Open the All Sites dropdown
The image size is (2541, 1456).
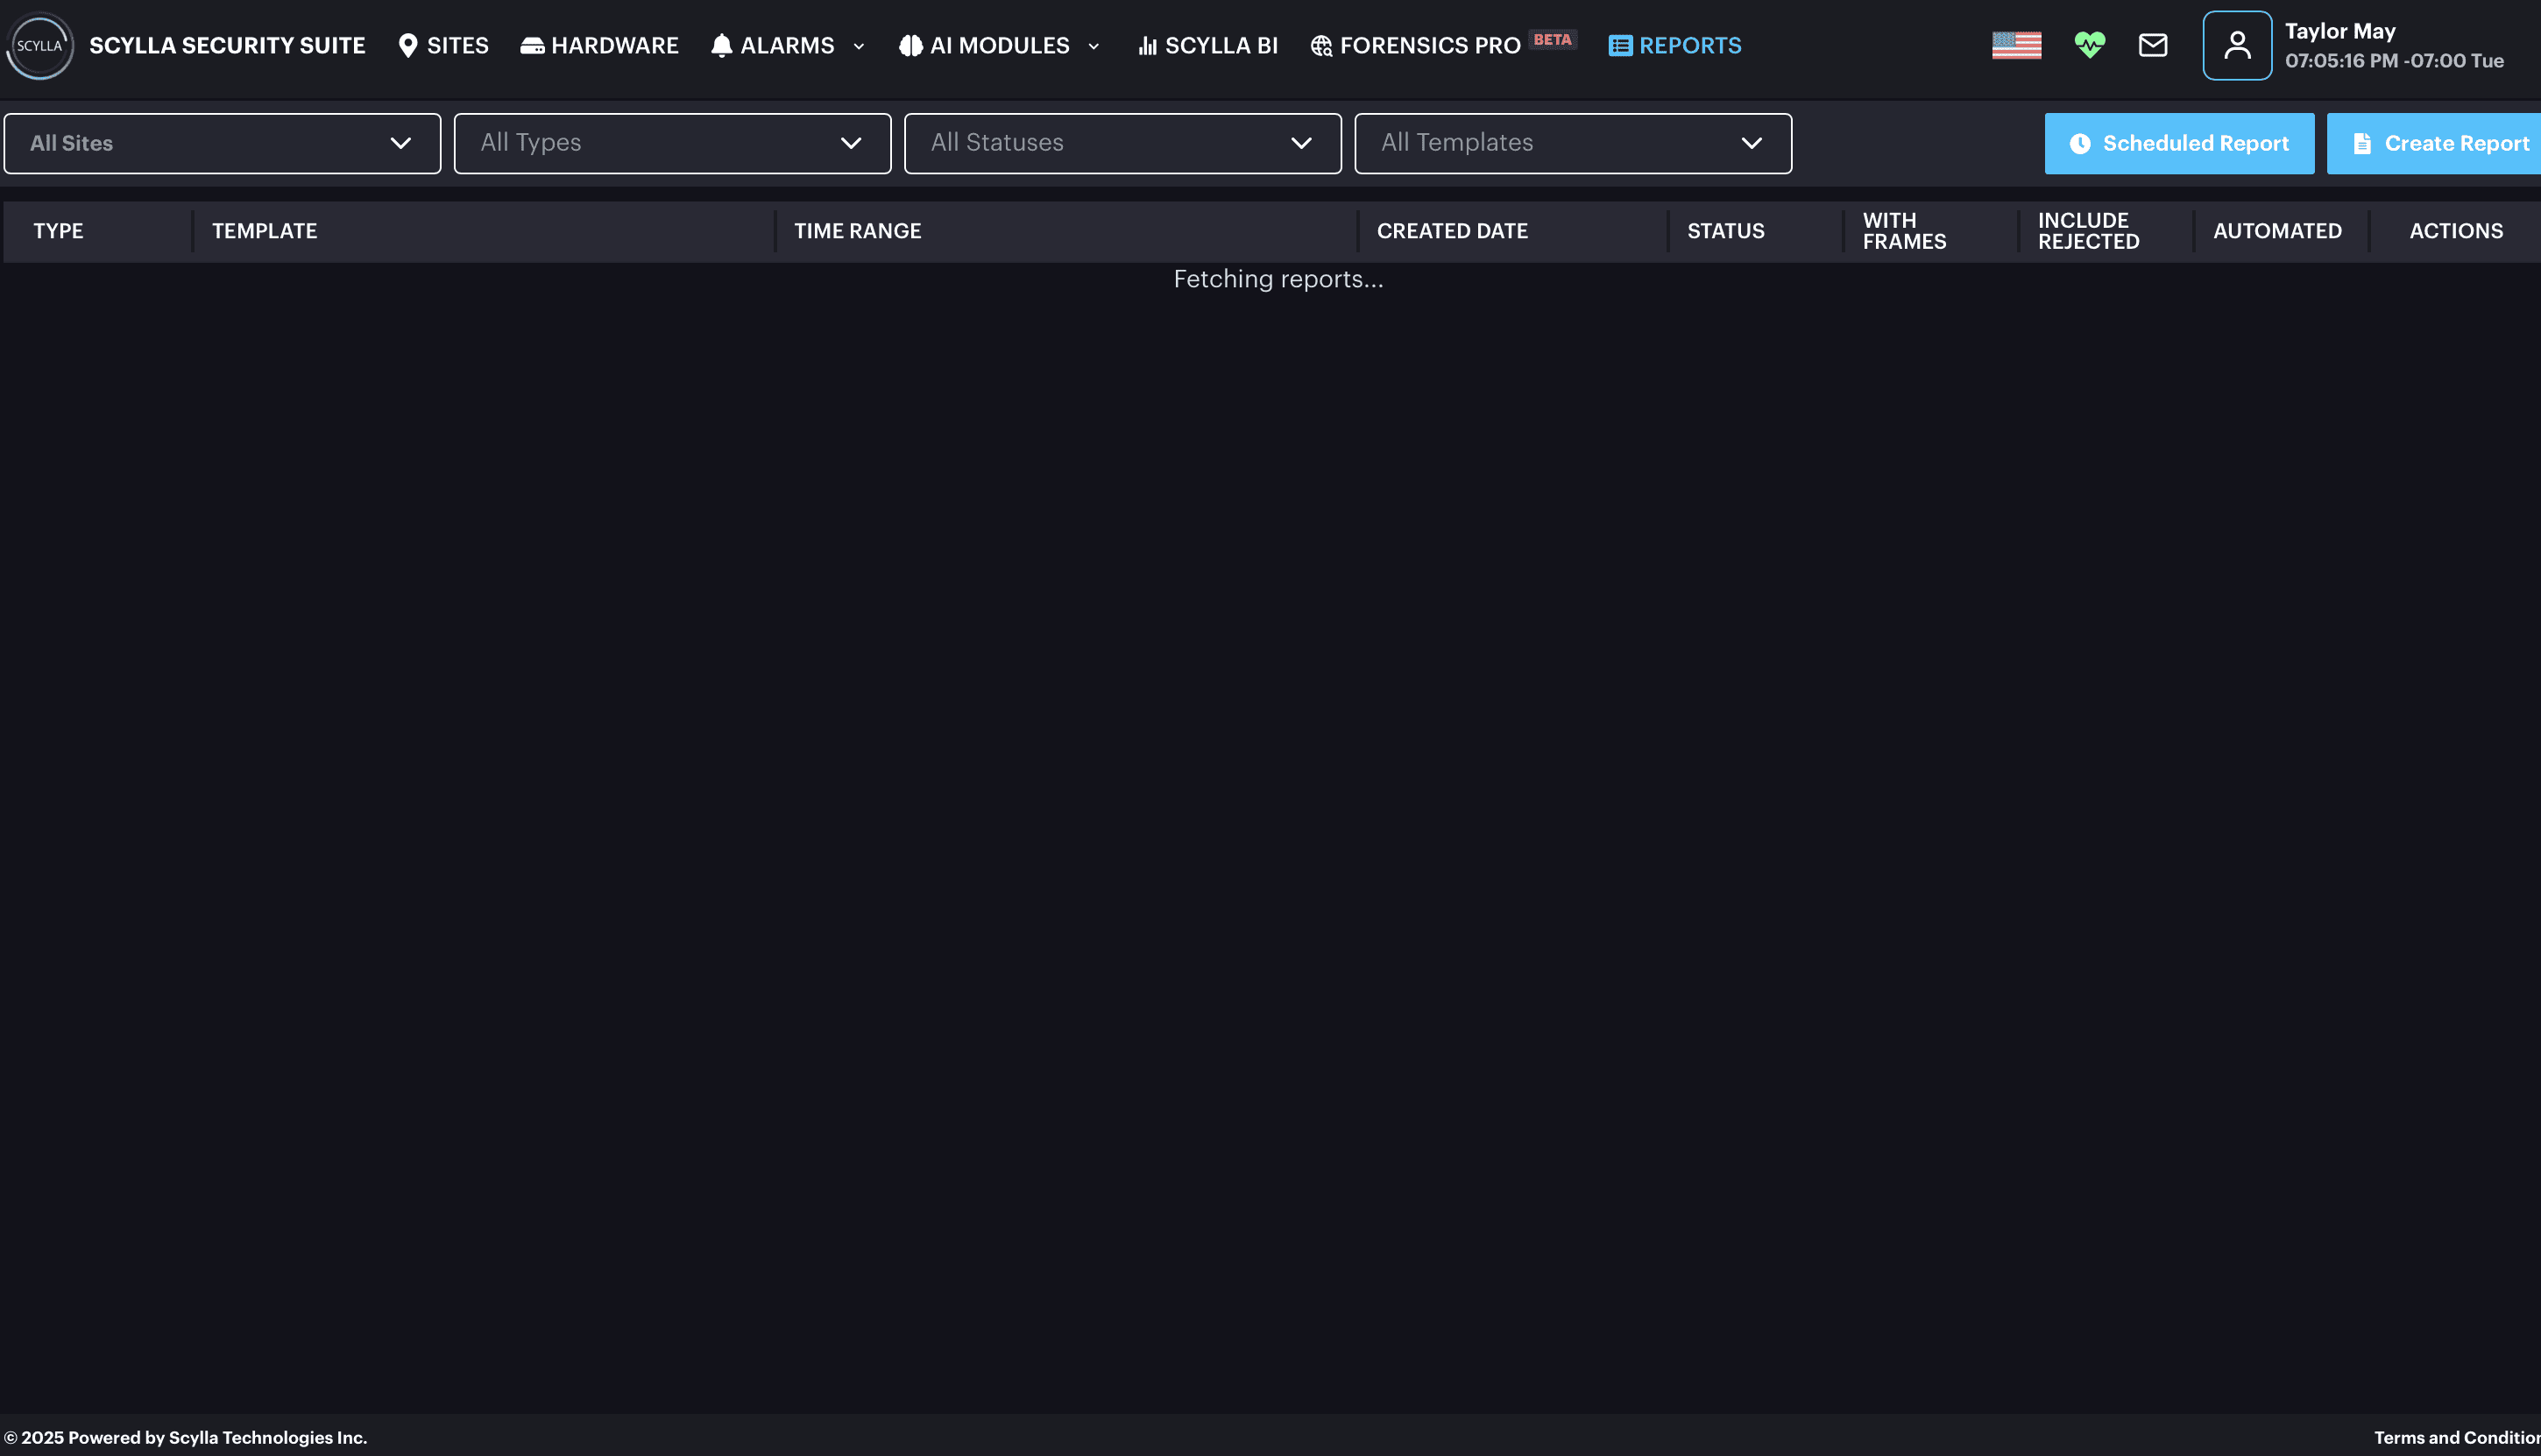(222, 143)
